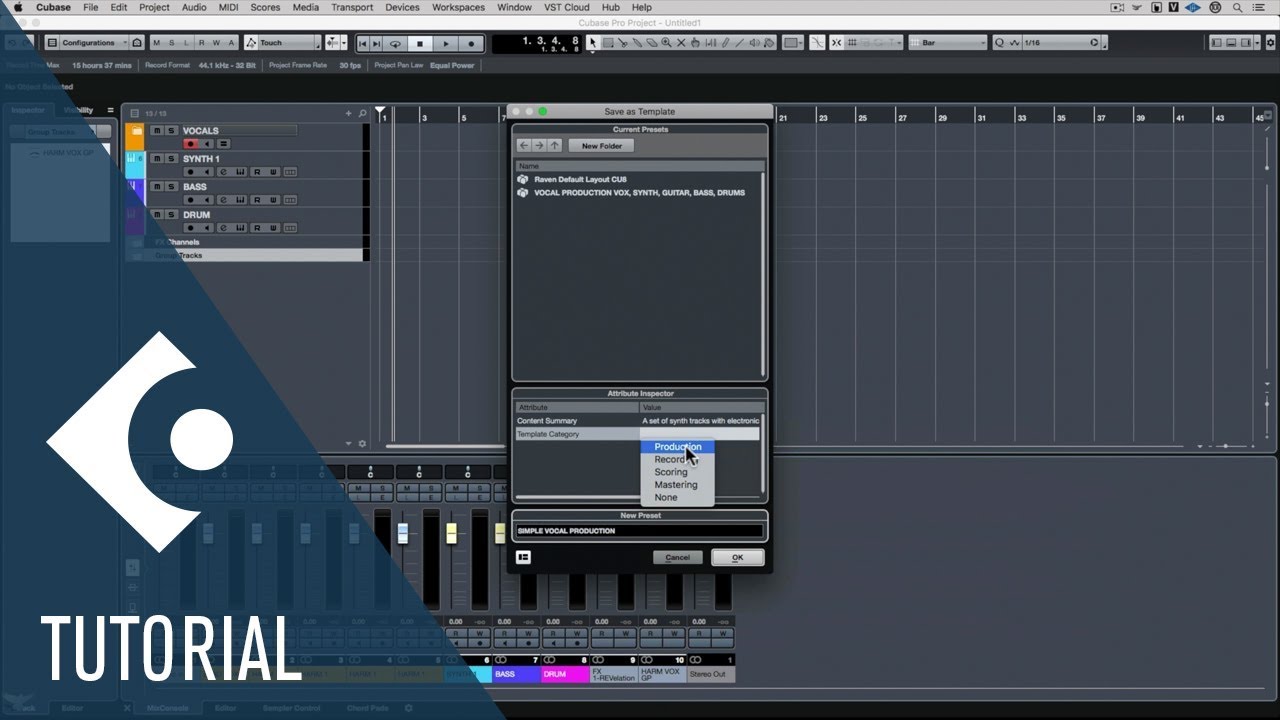
Task: Click OK in Save as Template
Action: point(737,557)
